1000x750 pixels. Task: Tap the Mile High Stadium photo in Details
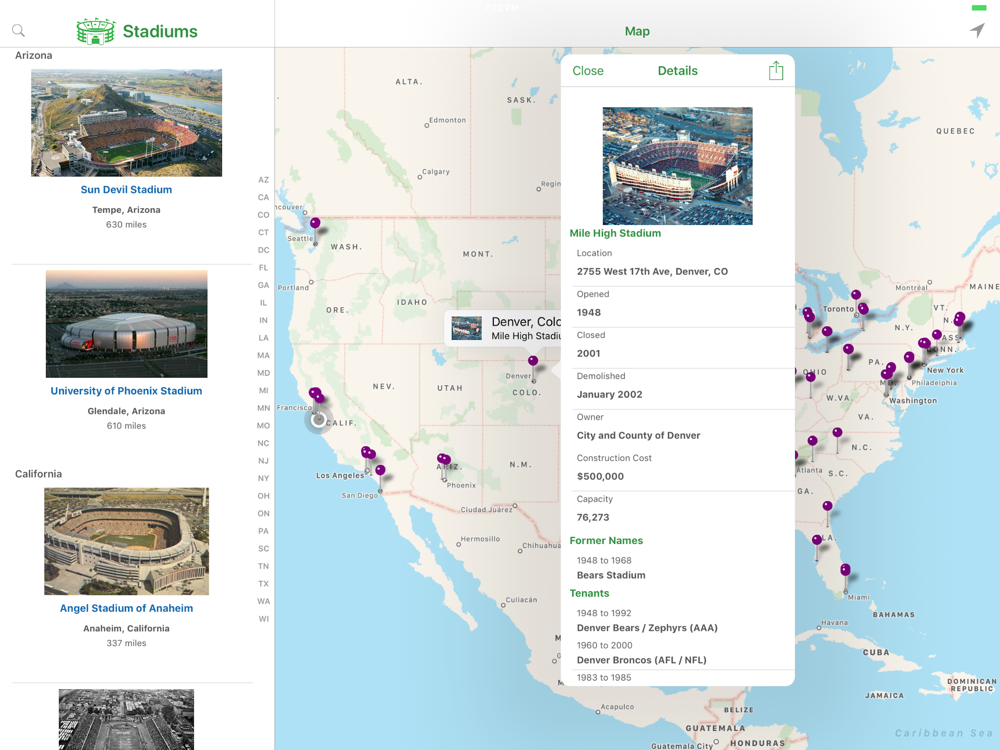(677, 166)
